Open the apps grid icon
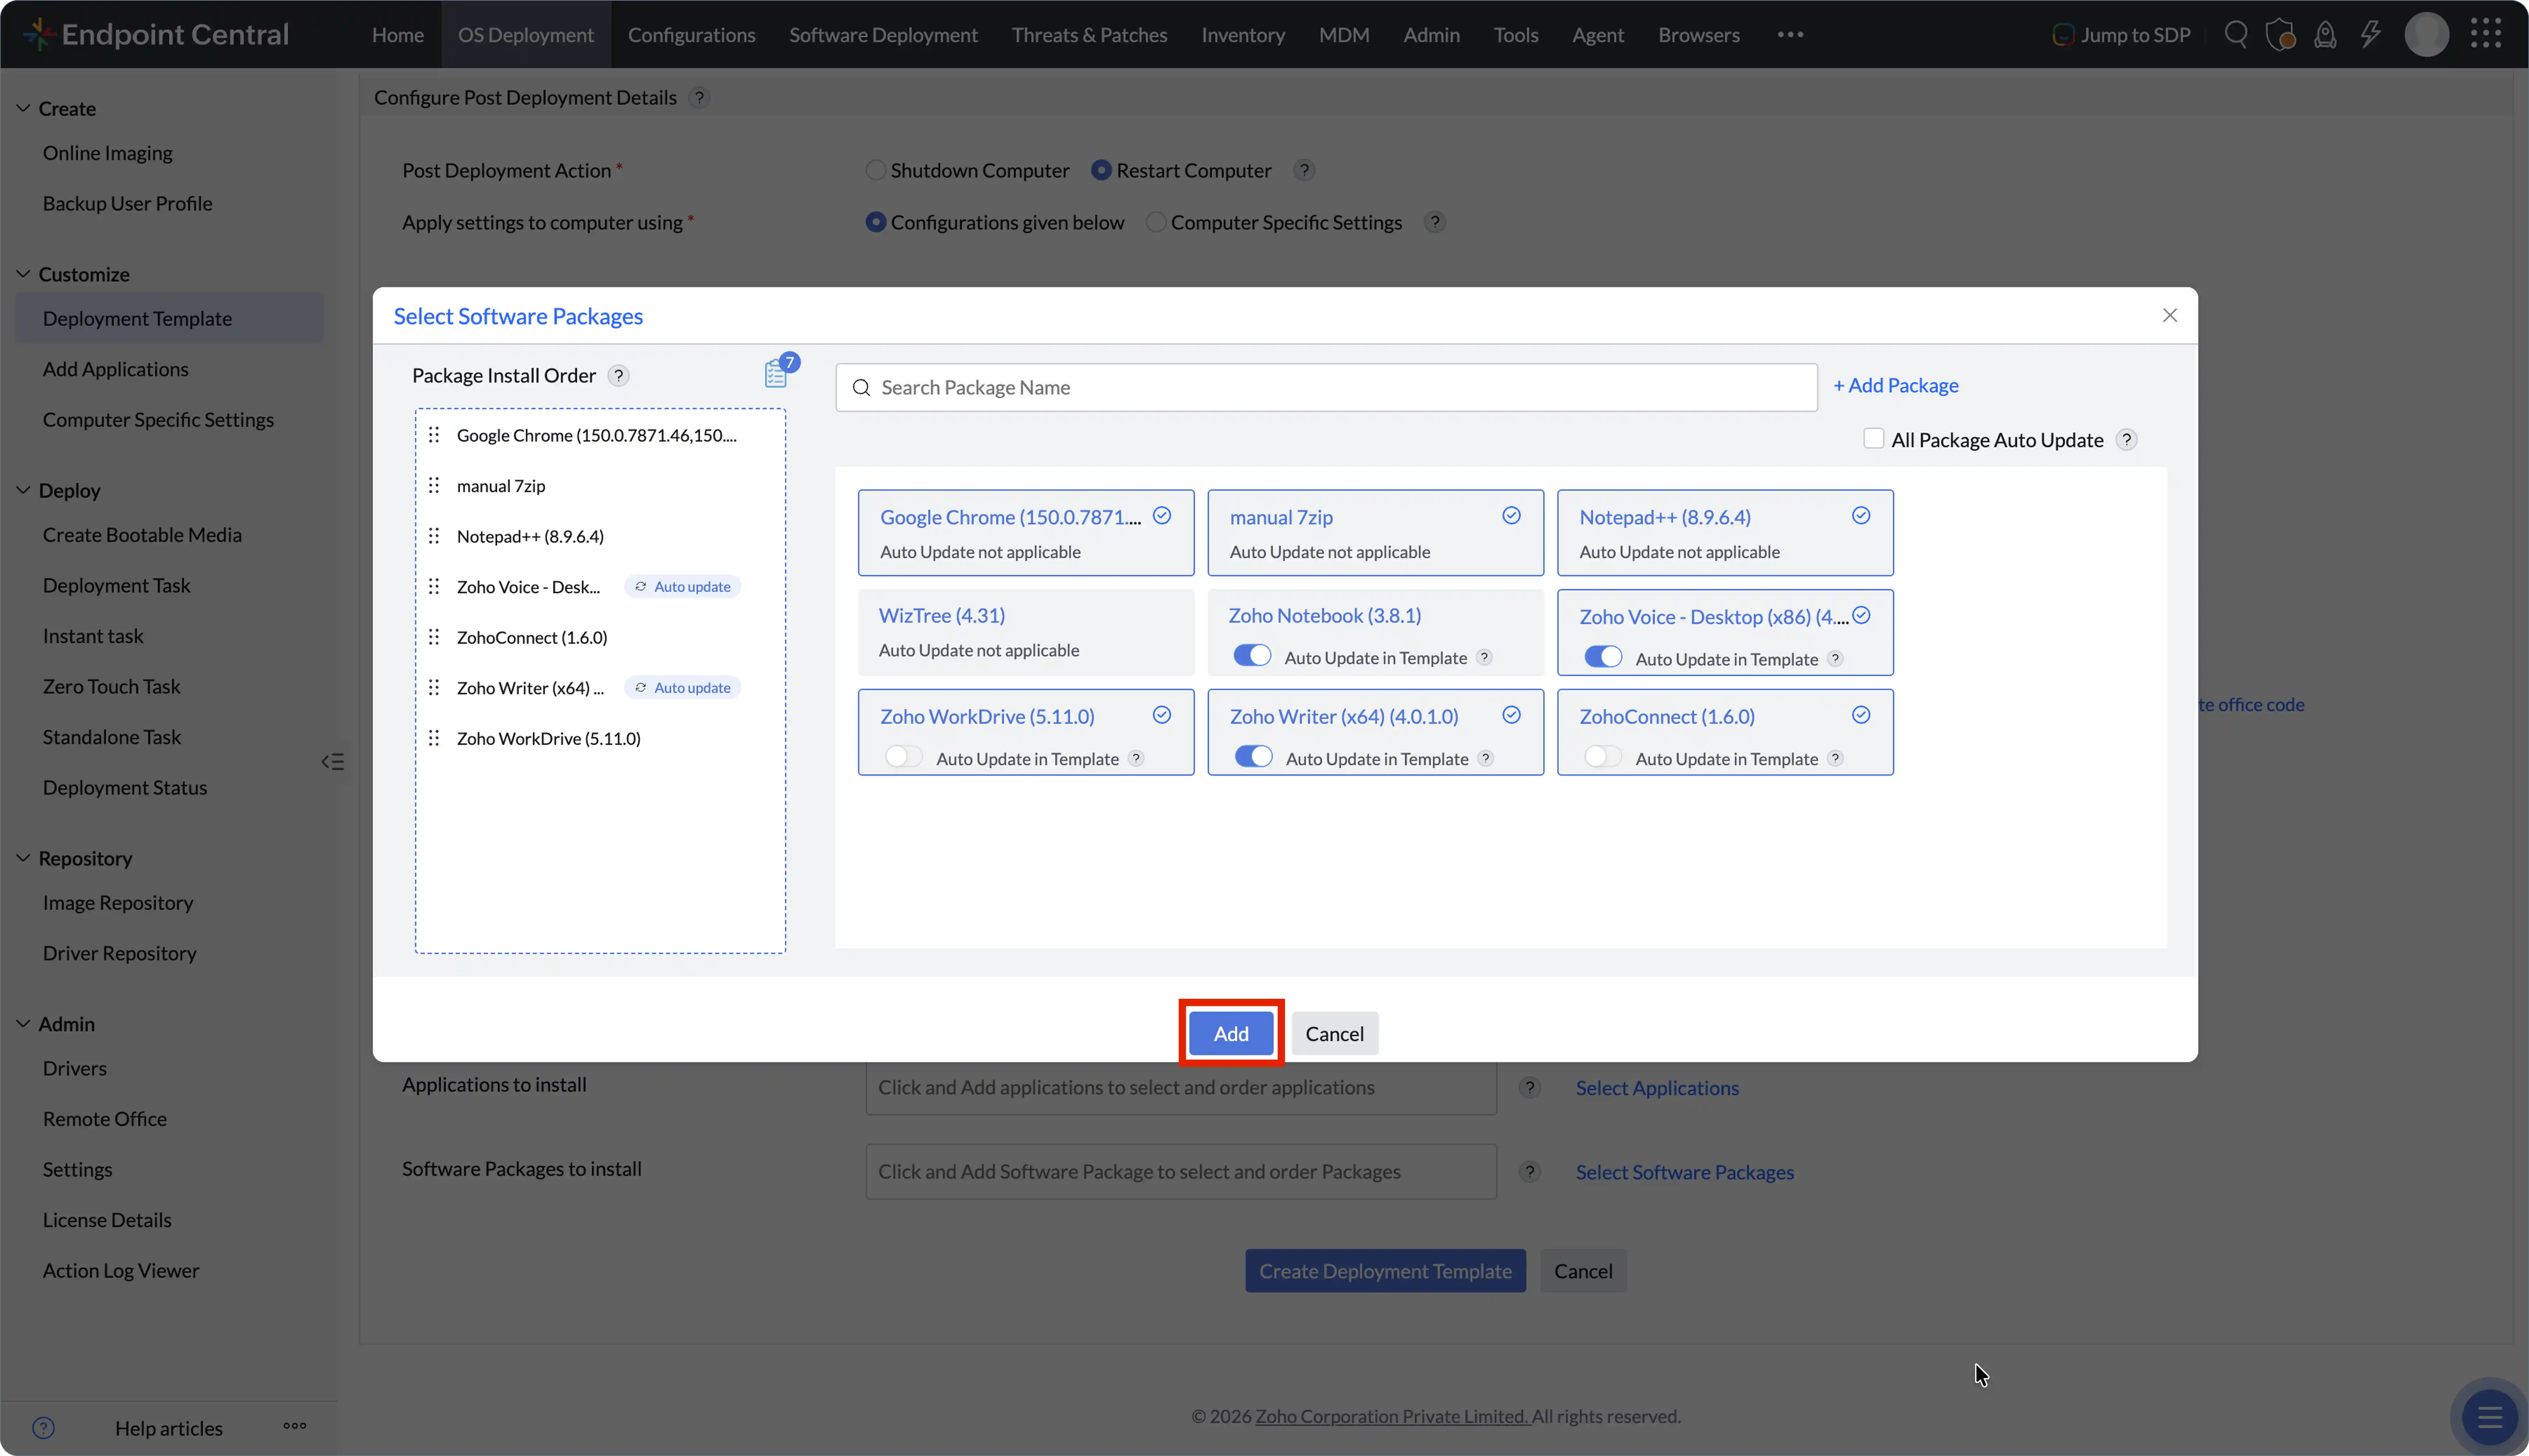Screen dimensions: 2529x1456 click(x=2486, y=34)
